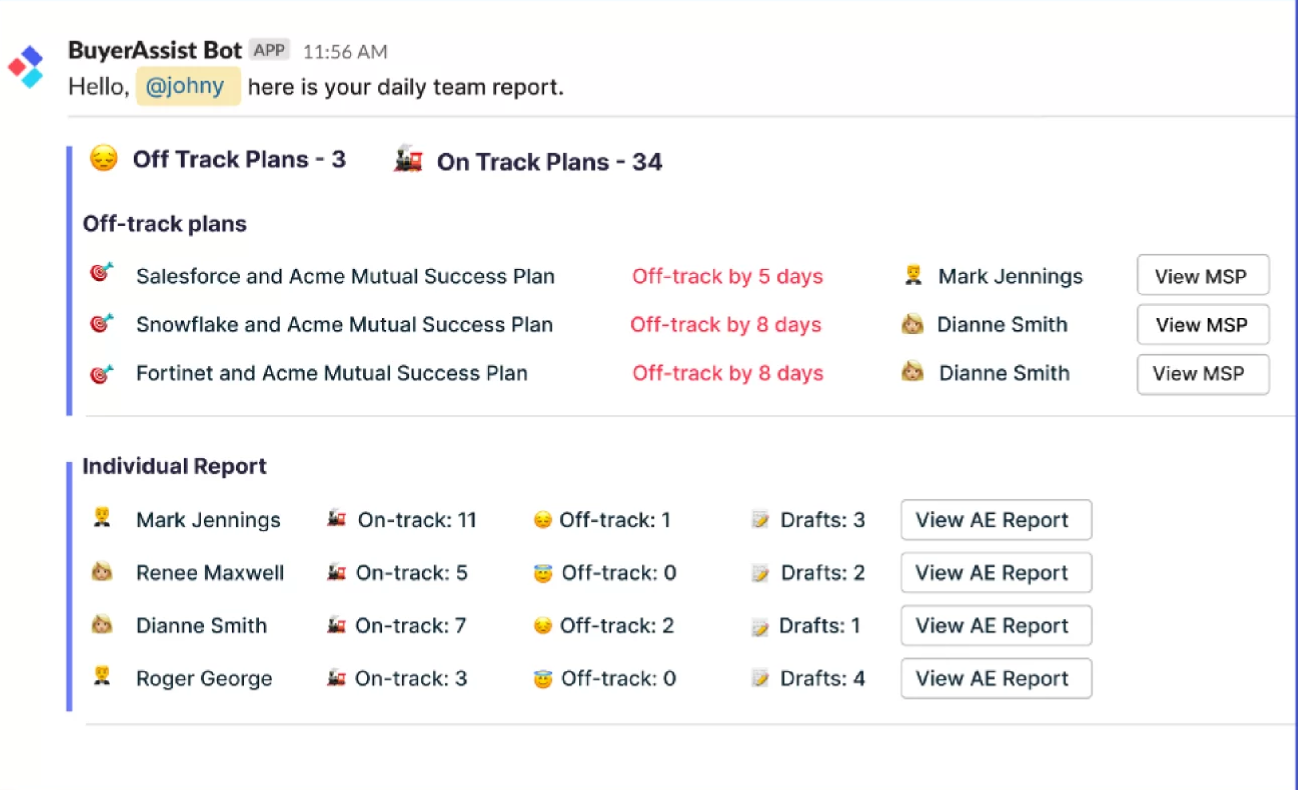Screen dimensions: 1298x790
Task: Click the target icon beside Salesforce plan
Action: click(102, 272)
